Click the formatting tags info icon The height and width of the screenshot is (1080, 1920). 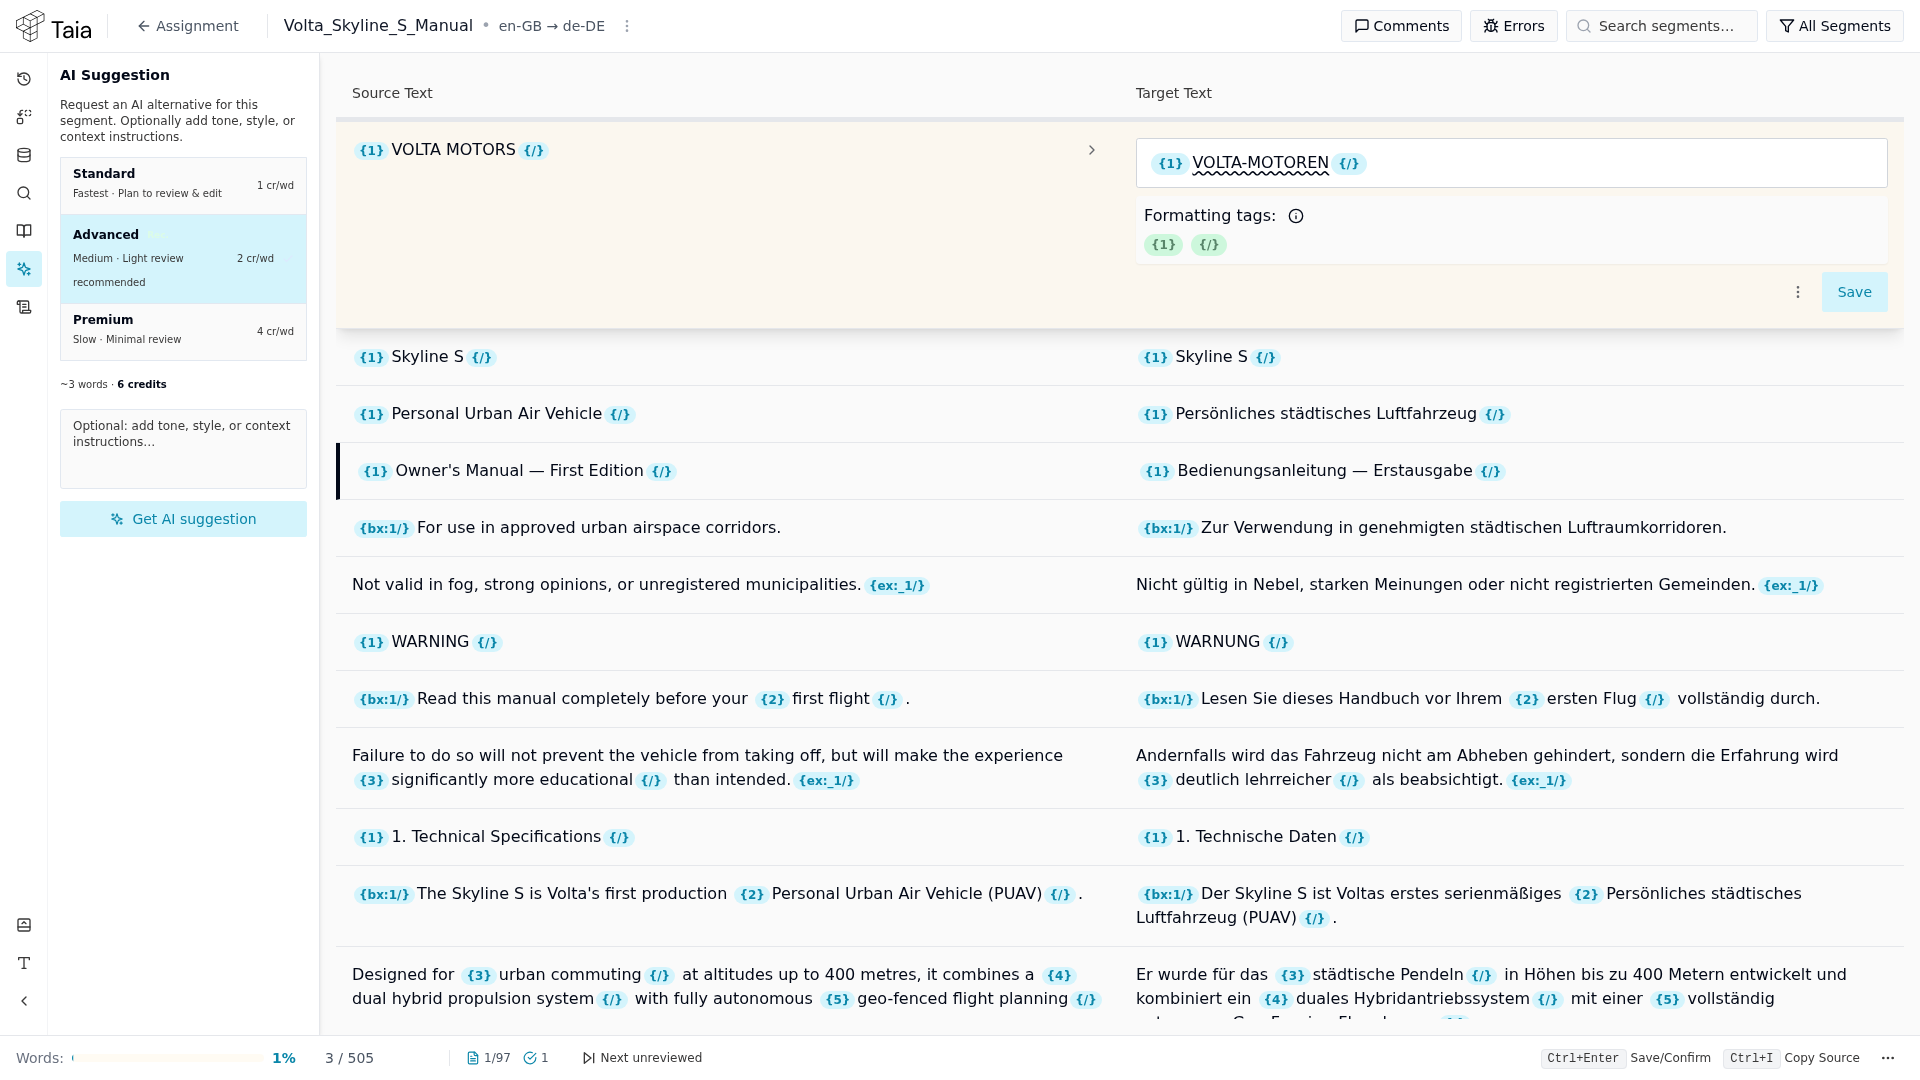(x=1296, y=216)
